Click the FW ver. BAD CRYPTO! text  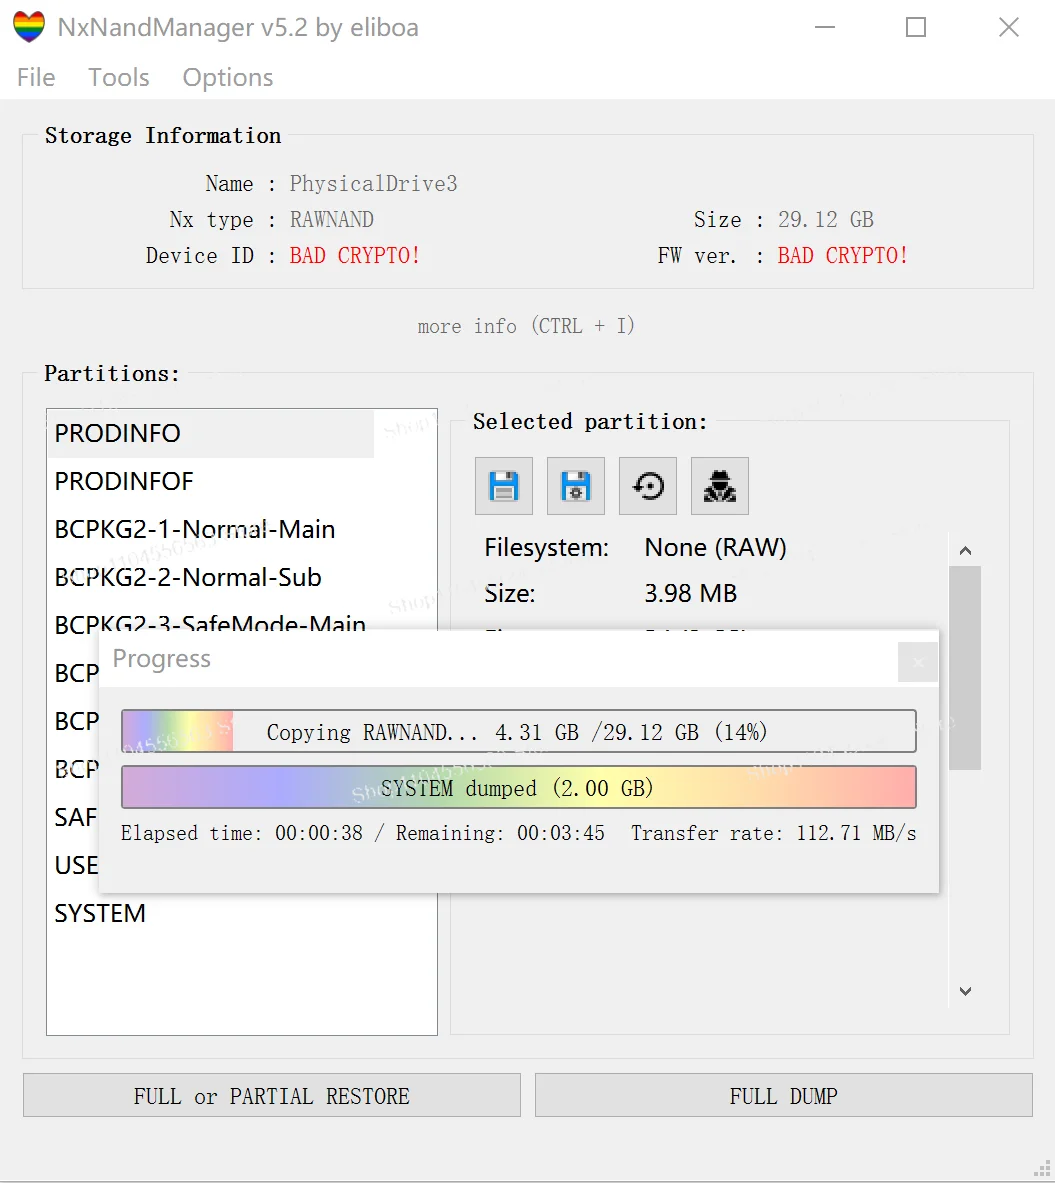(843, 256)
